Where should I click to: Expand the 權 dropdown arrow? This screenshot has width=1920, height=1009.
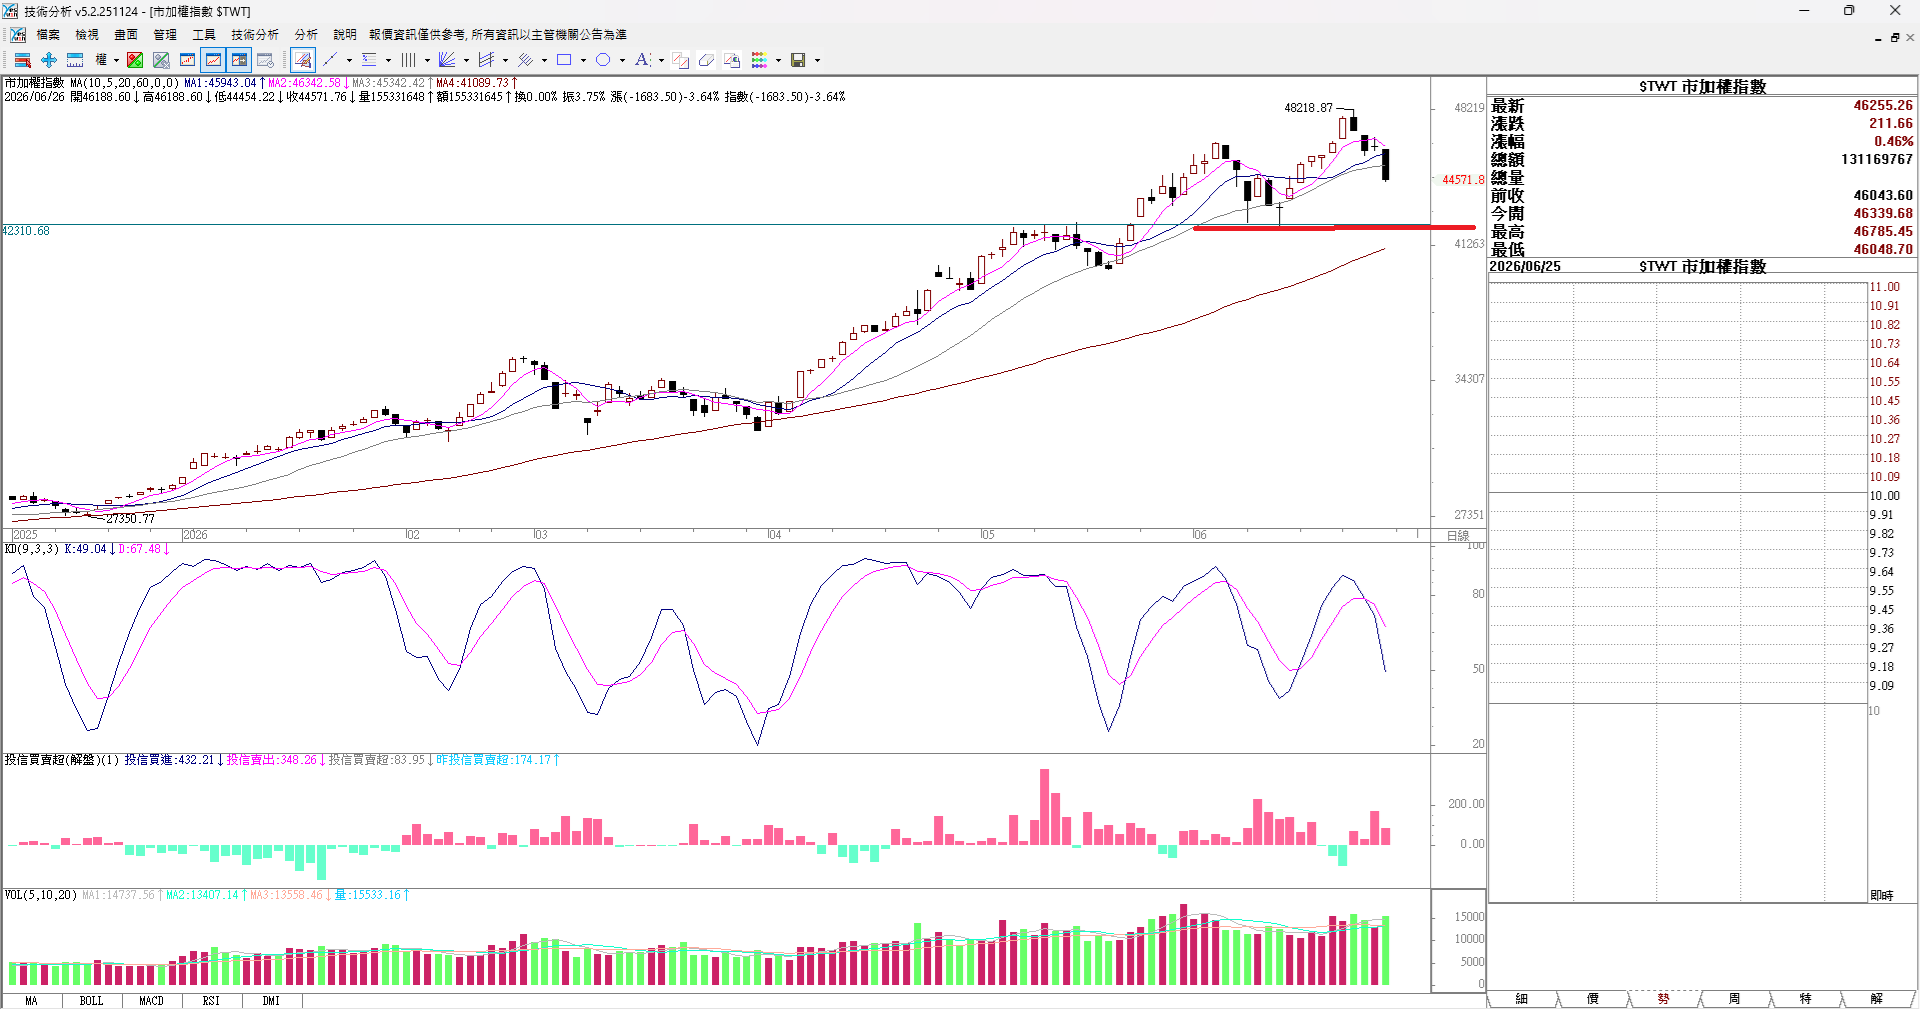point(116,60)
